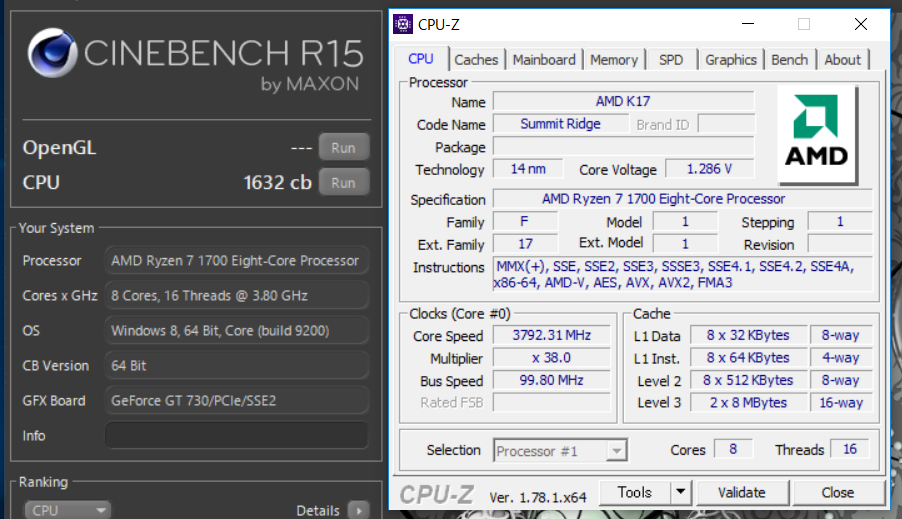
Task: Open the Mainboard tab
Action: pyautogui.click(x=544, y=60)
